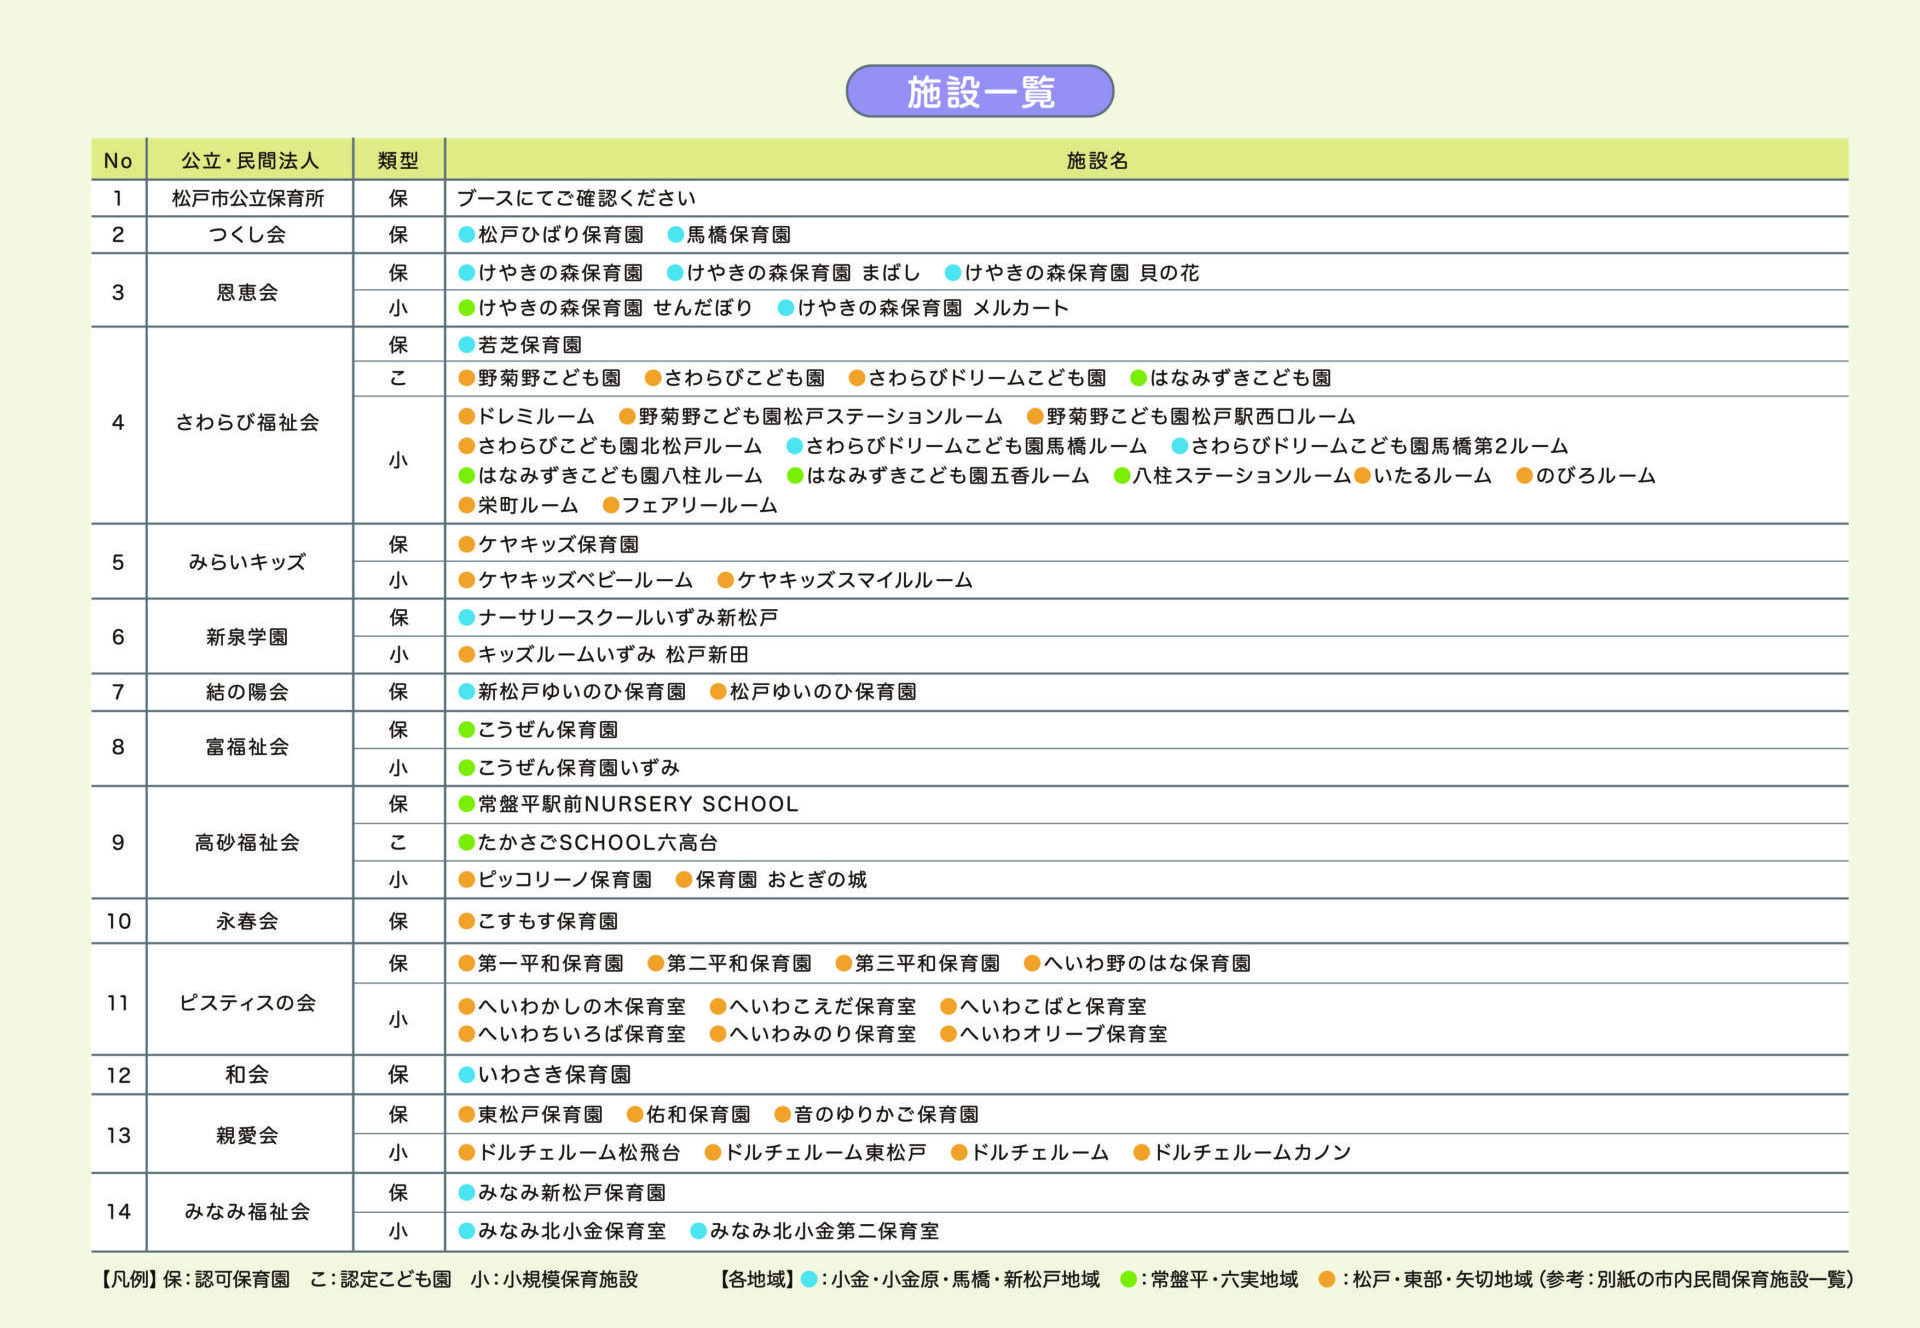Image resolution: width=1920 pixels, height=1328 pixels.
Task: Click the 施設一覧 title badge
Action: [x=979, y=91]
